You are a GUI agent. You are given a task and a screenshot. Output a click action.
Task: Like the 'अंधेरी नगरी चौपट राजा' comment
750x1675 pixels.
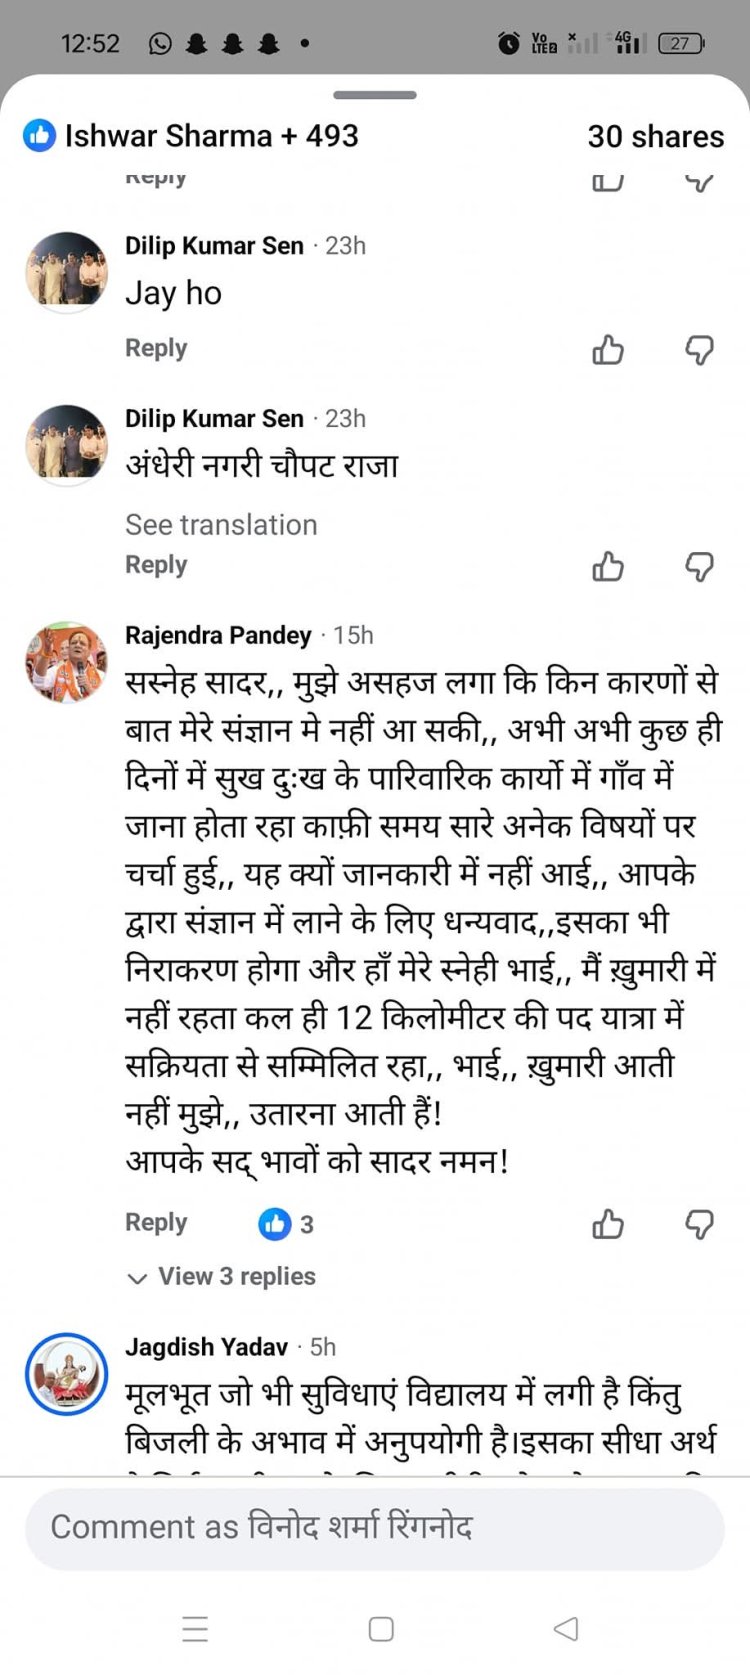(607, 567)
